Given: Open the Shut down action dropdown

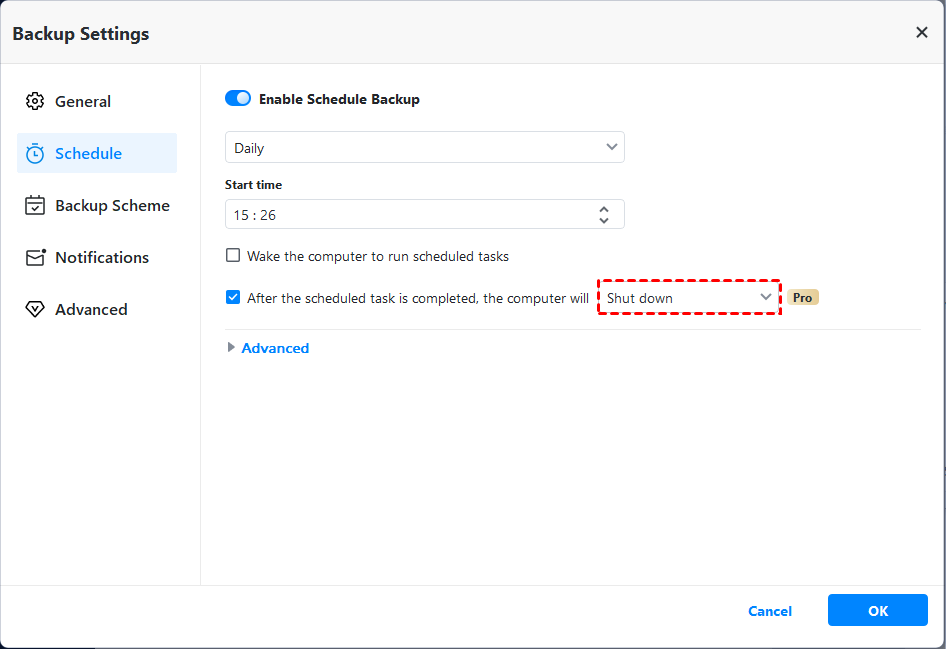Looking at the screenshot, I should [x=689, y=298].
